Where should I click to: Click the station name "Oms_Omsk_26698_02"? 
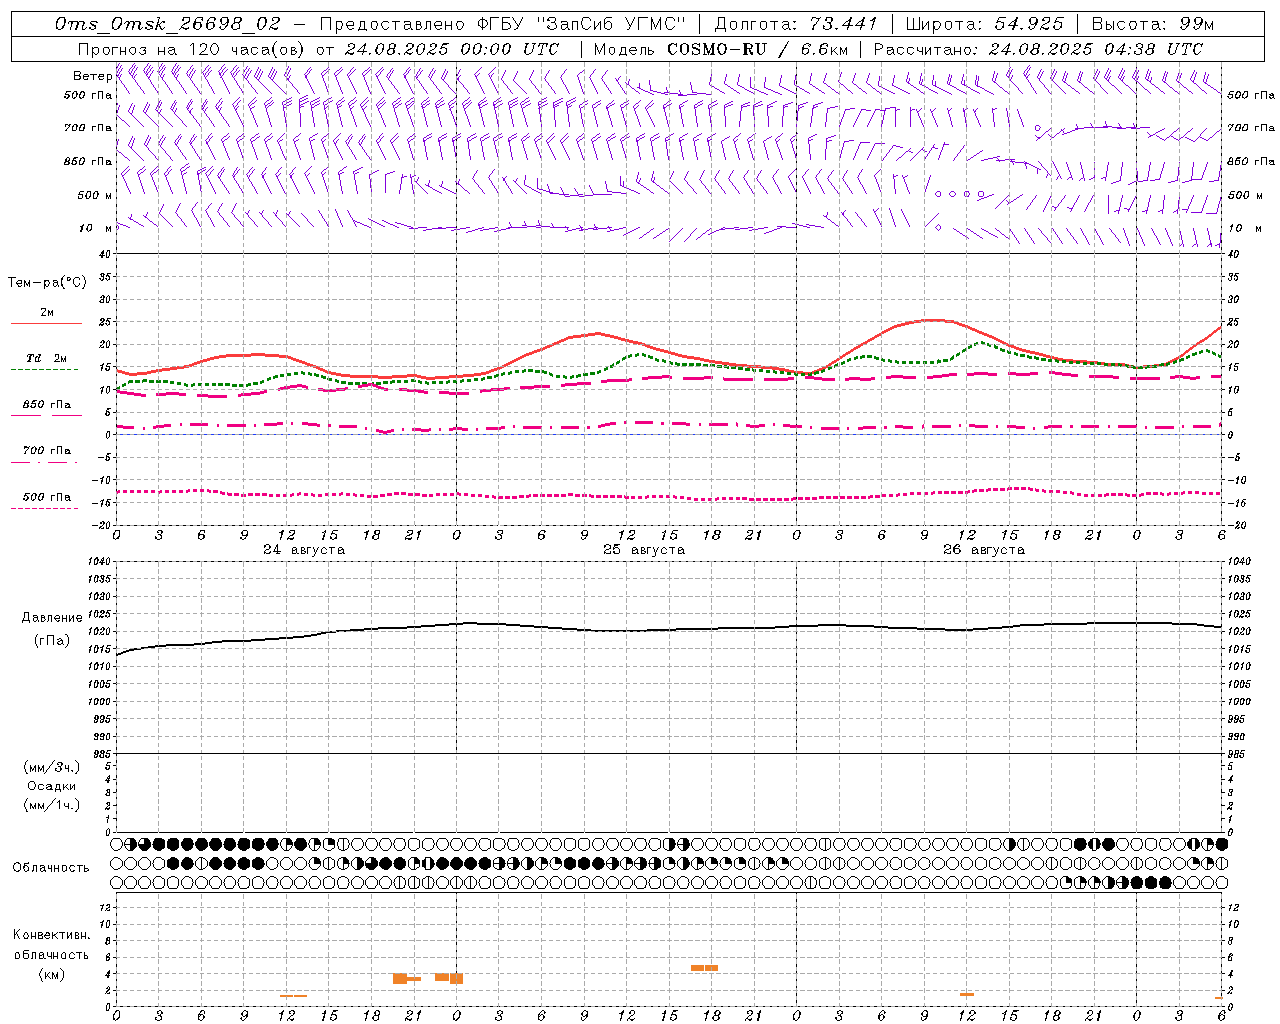(168, 24)
